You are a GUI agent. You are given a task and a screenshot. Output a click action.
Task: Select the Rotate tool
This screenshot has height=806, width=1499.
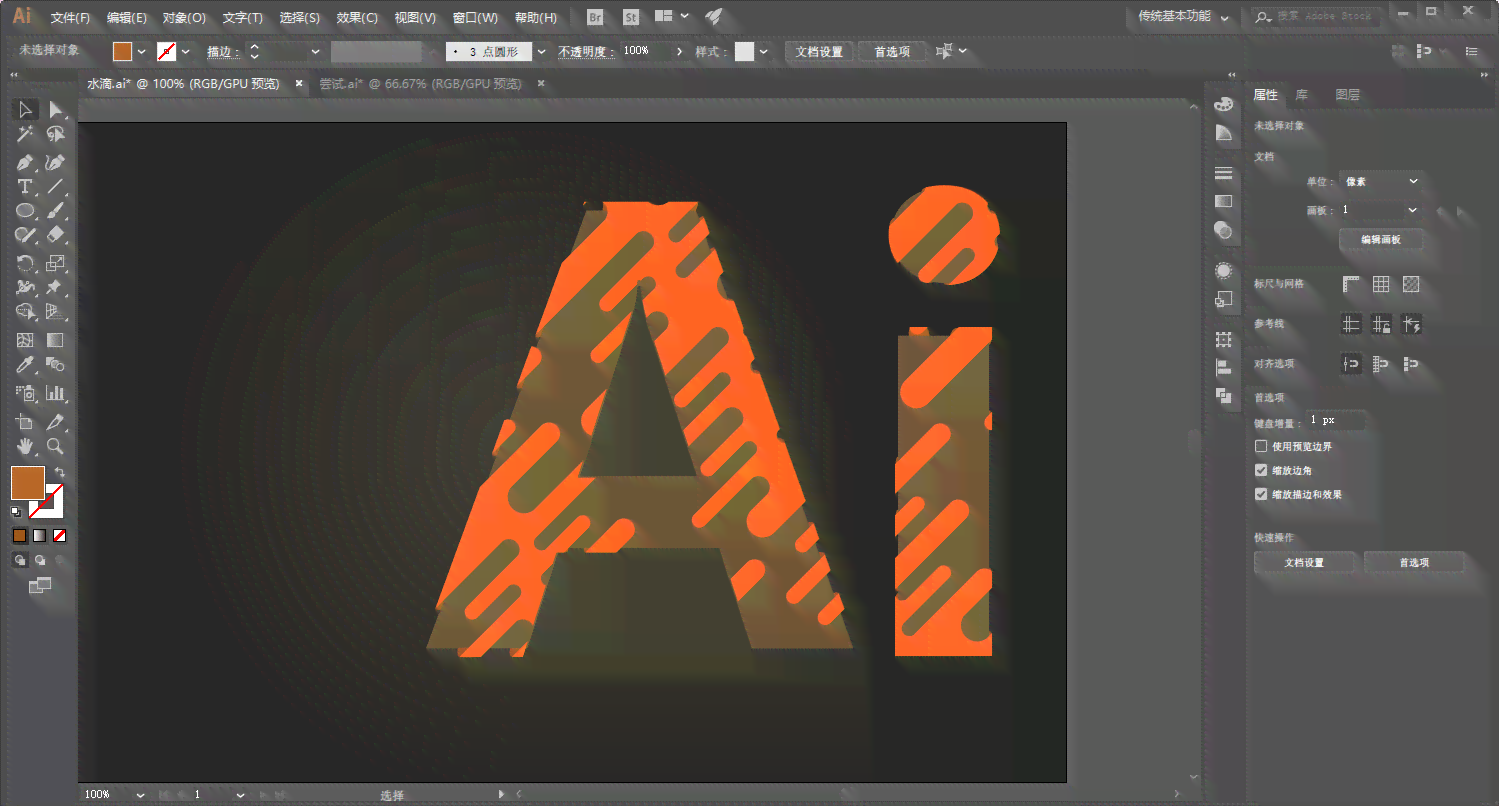[26, 264]
